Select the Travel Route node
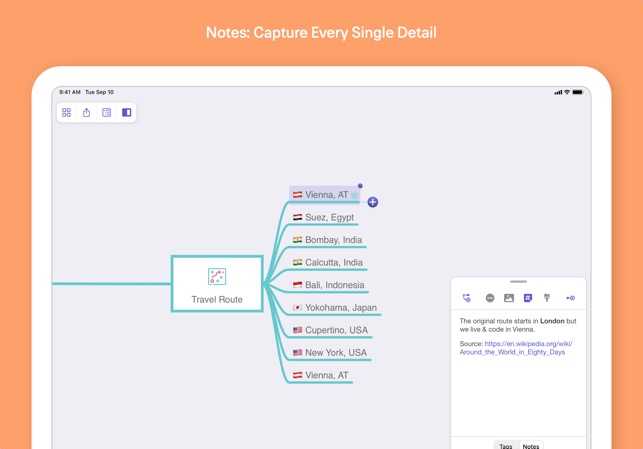Viewport: 643px width, 449px height. pyautogui.click(x=217, y=284)
